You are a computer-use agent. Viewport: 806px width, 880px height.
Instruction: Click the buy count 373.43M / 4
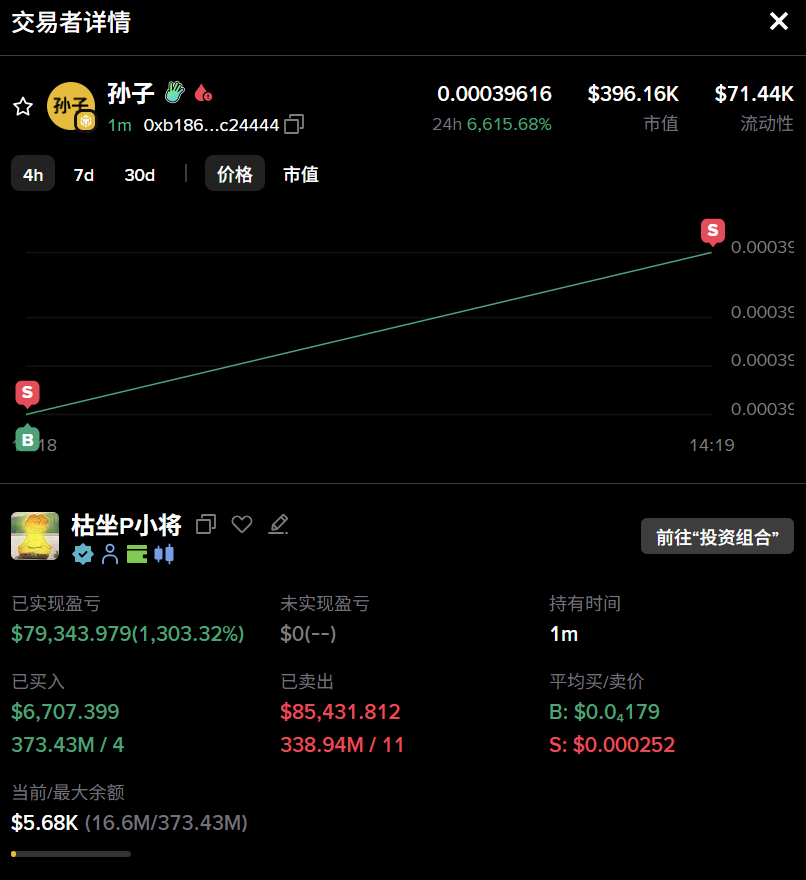tap(67, 745)
